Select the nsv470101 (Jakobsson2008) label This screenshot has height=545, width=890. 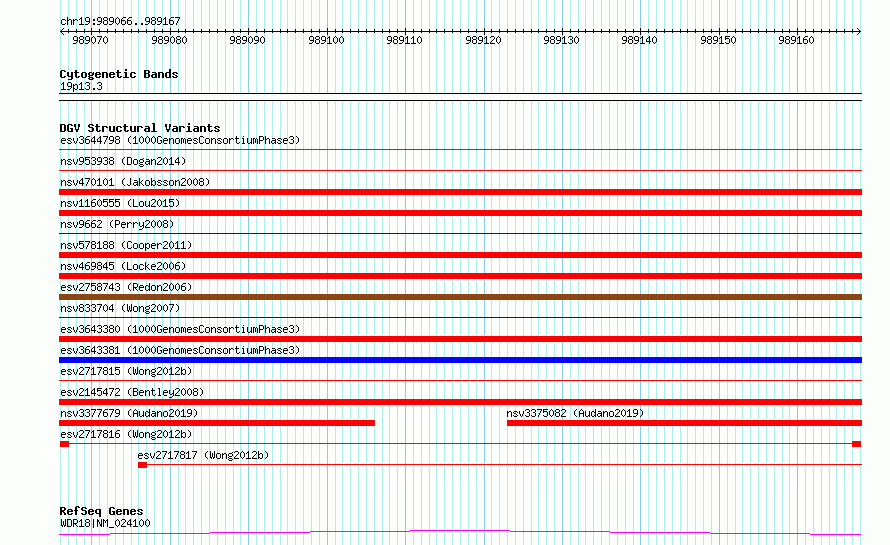point(135,182)
